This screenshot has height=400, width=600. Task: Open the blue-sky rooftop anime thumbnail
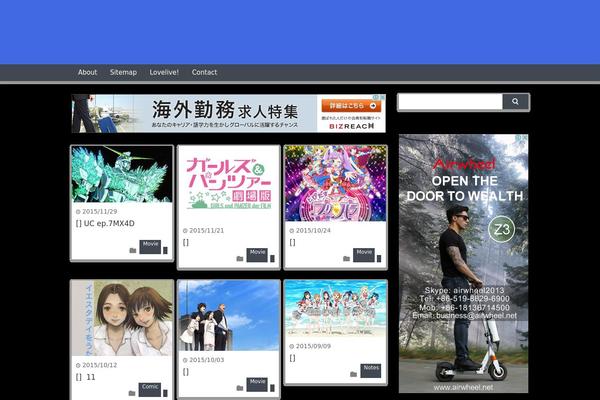[x=228, y=316]
